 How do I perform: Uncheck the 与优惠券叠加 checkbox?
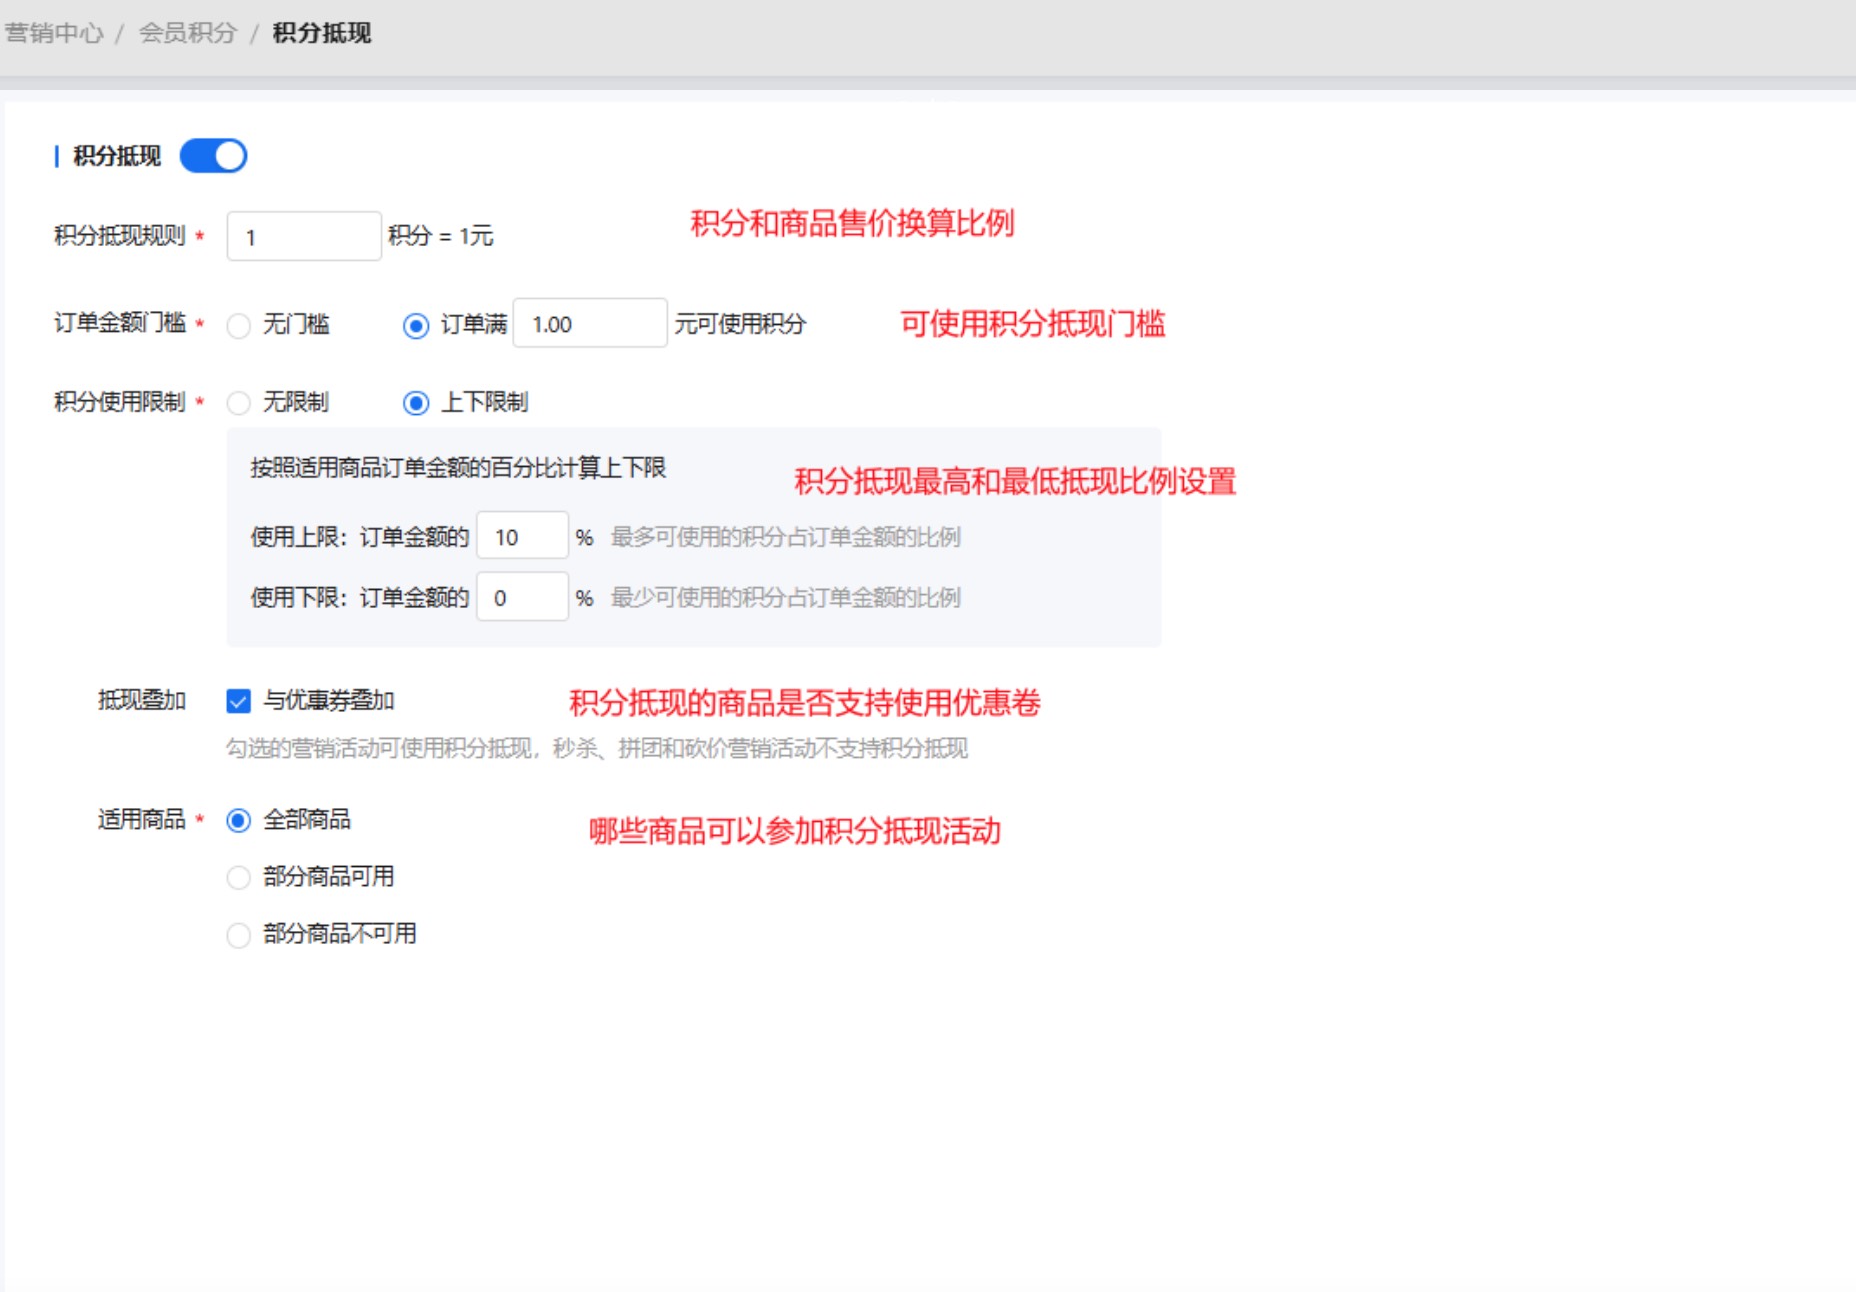239,701
